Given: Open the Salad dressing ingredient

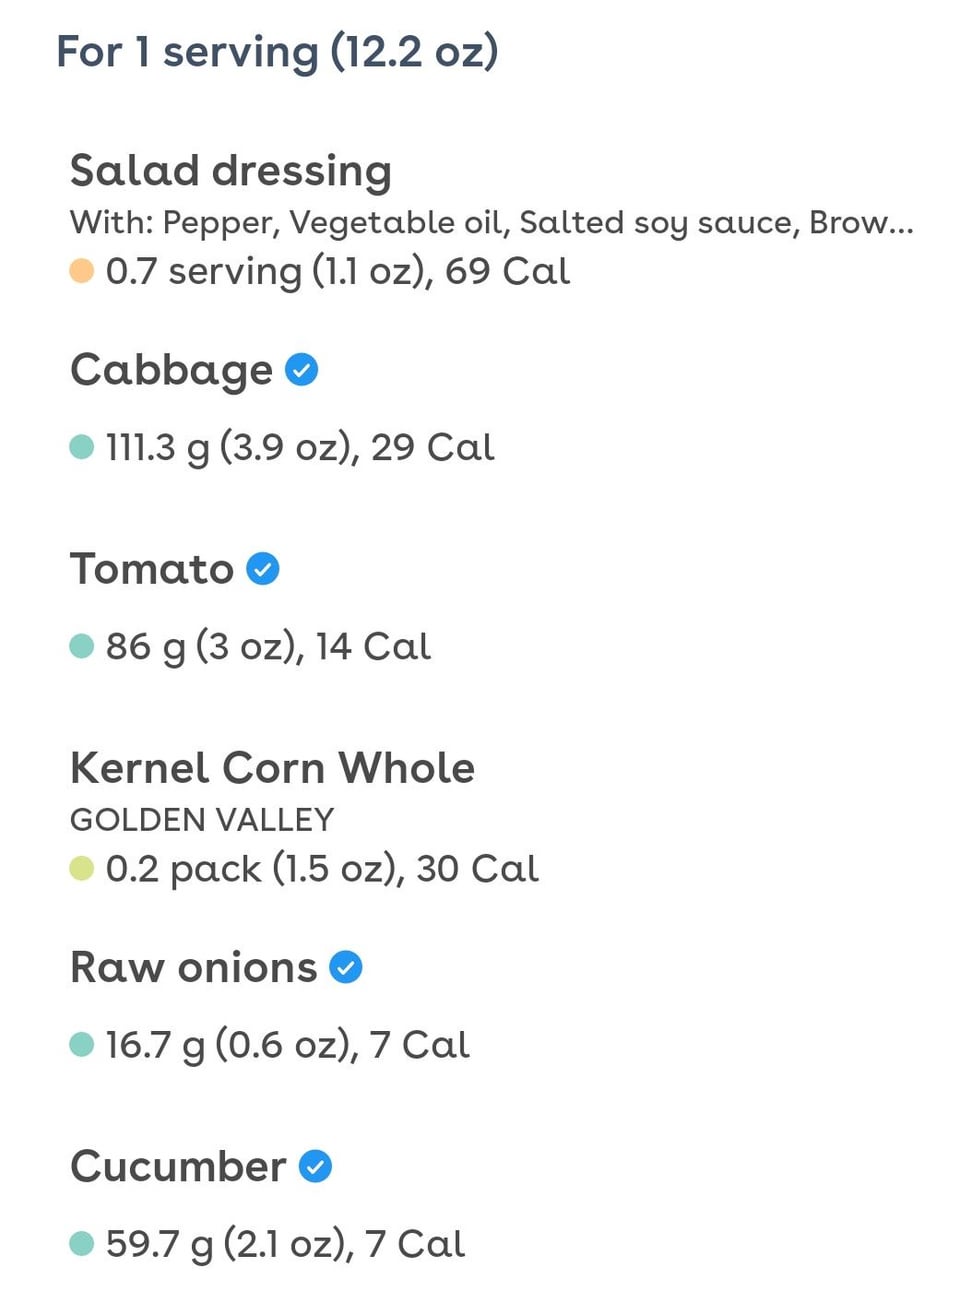Looking at the screenshot, I should point(230,171).
